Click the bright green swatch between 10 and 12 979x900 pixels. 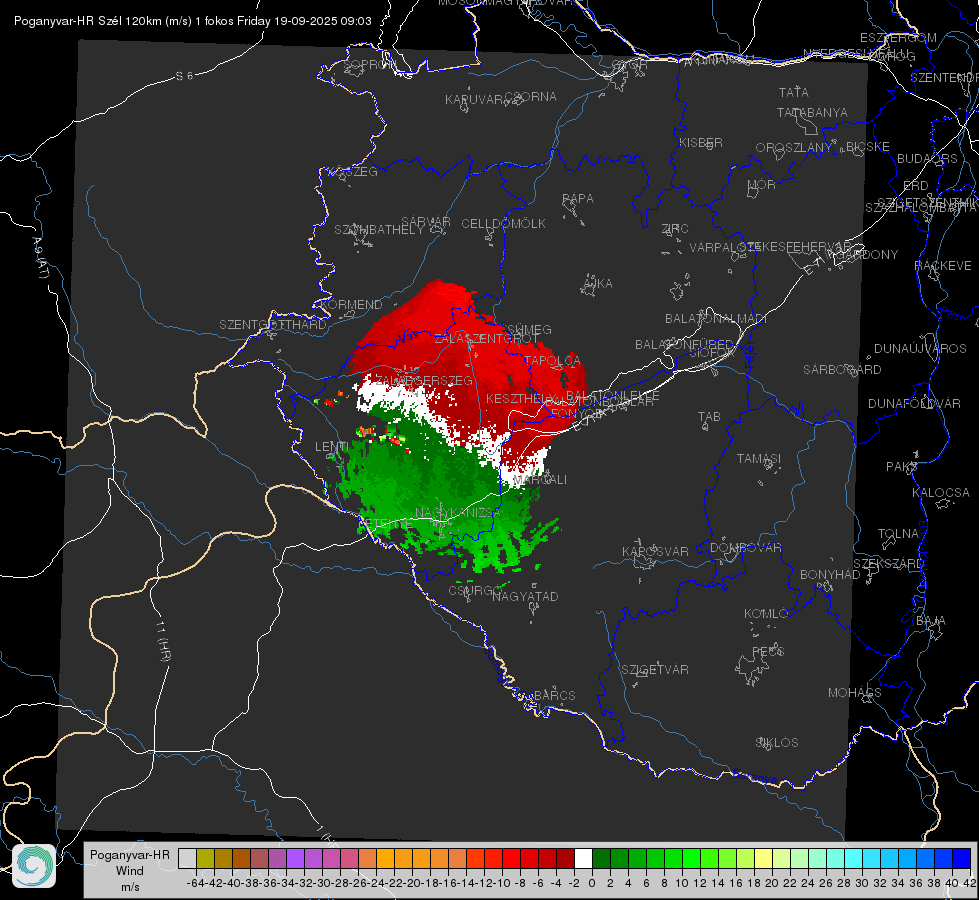click(691, 858)
